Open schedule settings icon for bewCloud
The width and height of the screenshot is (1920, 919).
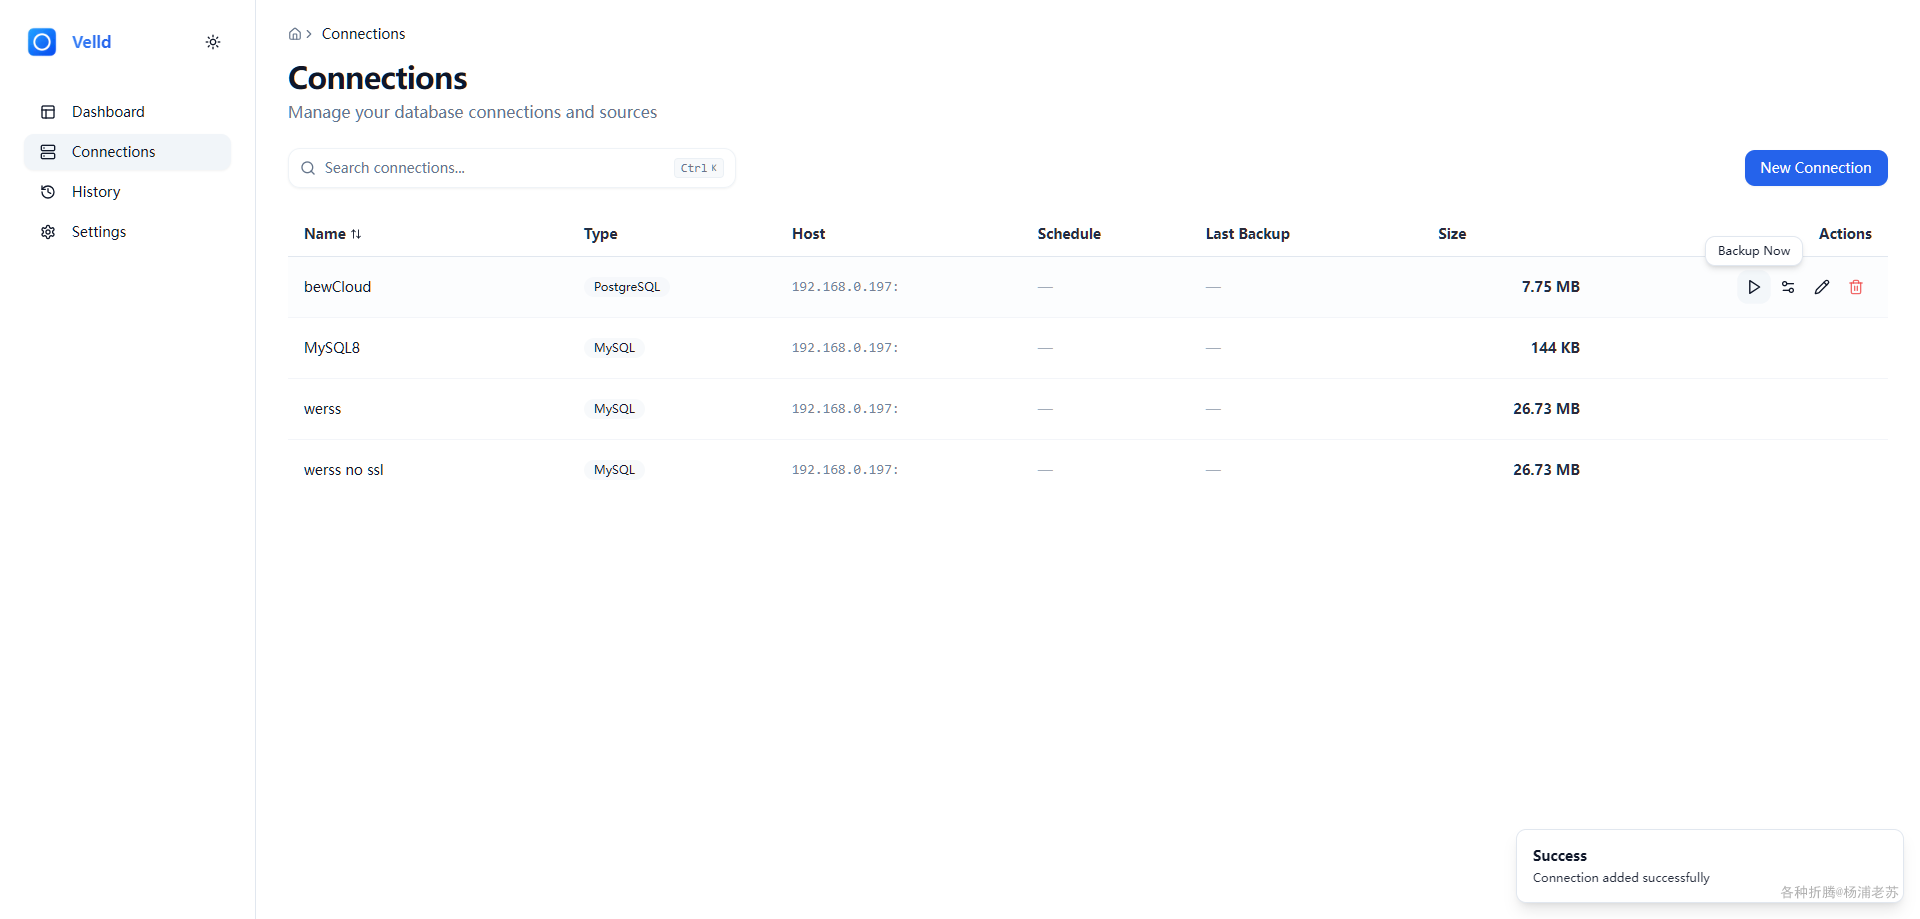point(1788,287)
